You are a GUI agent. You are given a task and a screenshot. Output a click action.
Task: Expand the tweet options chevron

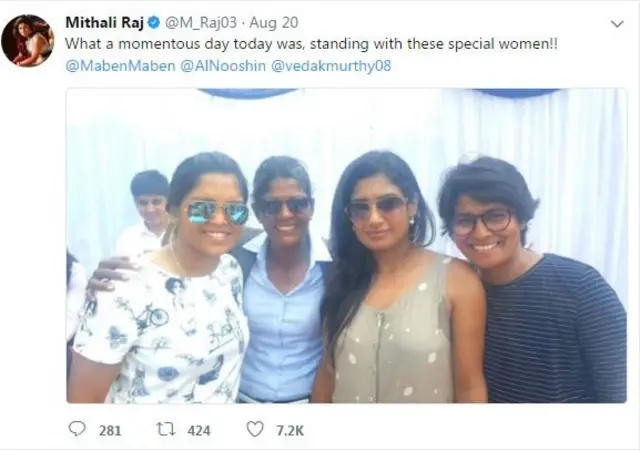[x=617, y=22]
